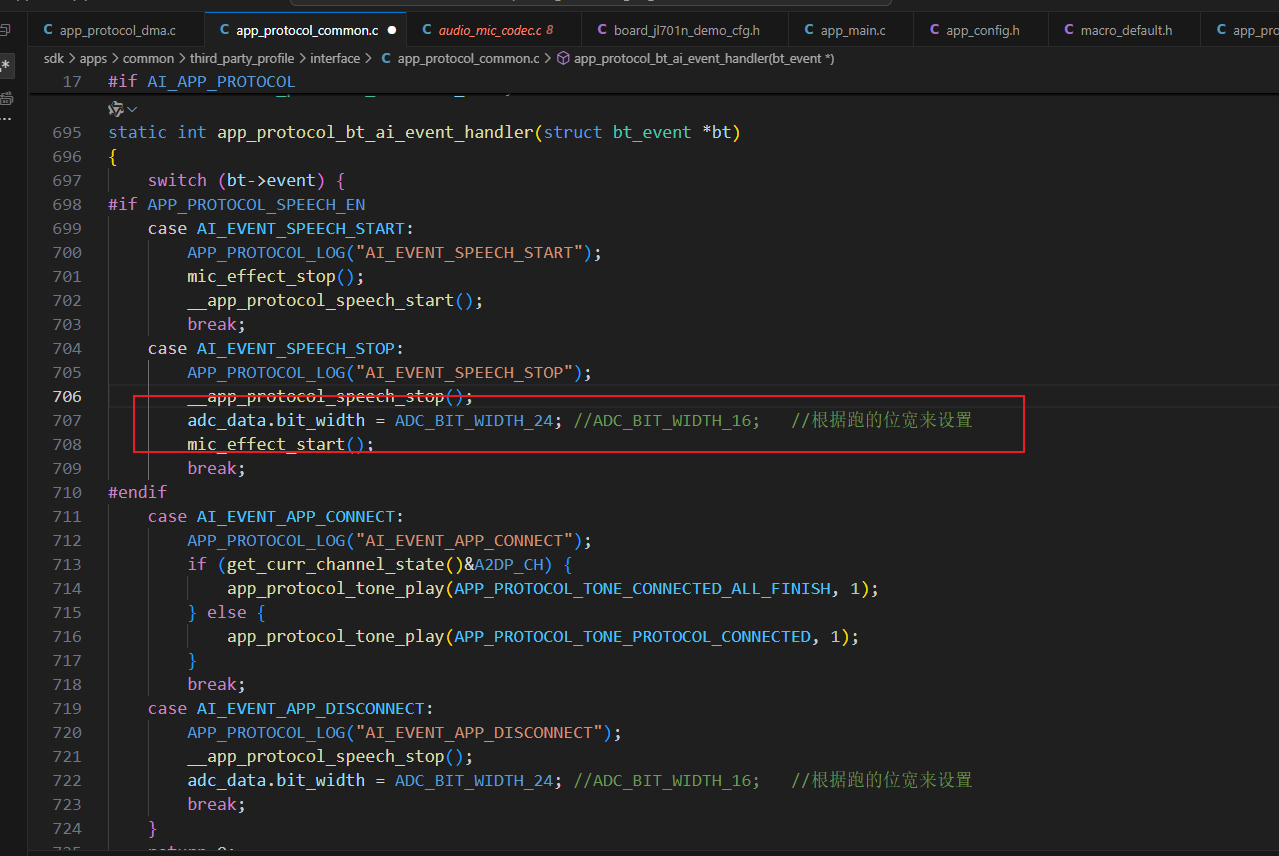Click the switch keyword on line 697
1279x856 pixels.
(177, 180)
